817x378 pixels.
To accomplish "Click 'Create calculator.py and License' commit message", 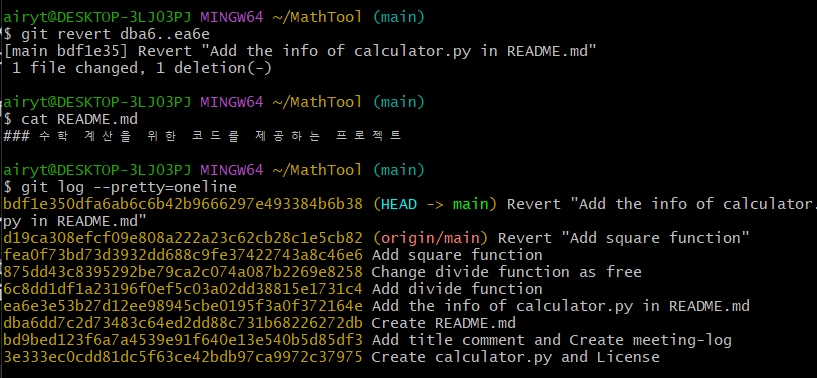I will [x=516, y=357].
